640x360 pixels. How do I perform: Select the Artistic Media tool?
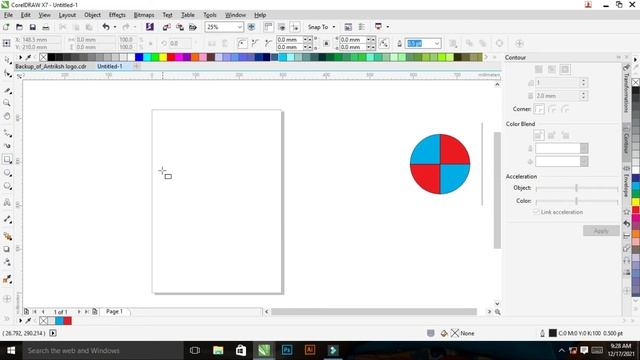[7, 146]
